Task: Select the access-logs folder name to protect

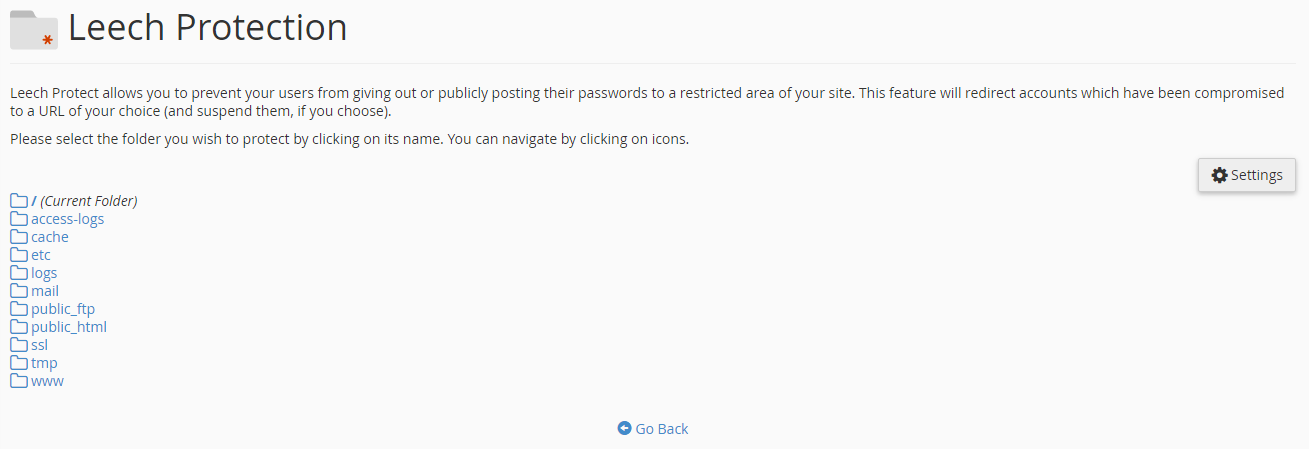Action: tap(67, 219)
